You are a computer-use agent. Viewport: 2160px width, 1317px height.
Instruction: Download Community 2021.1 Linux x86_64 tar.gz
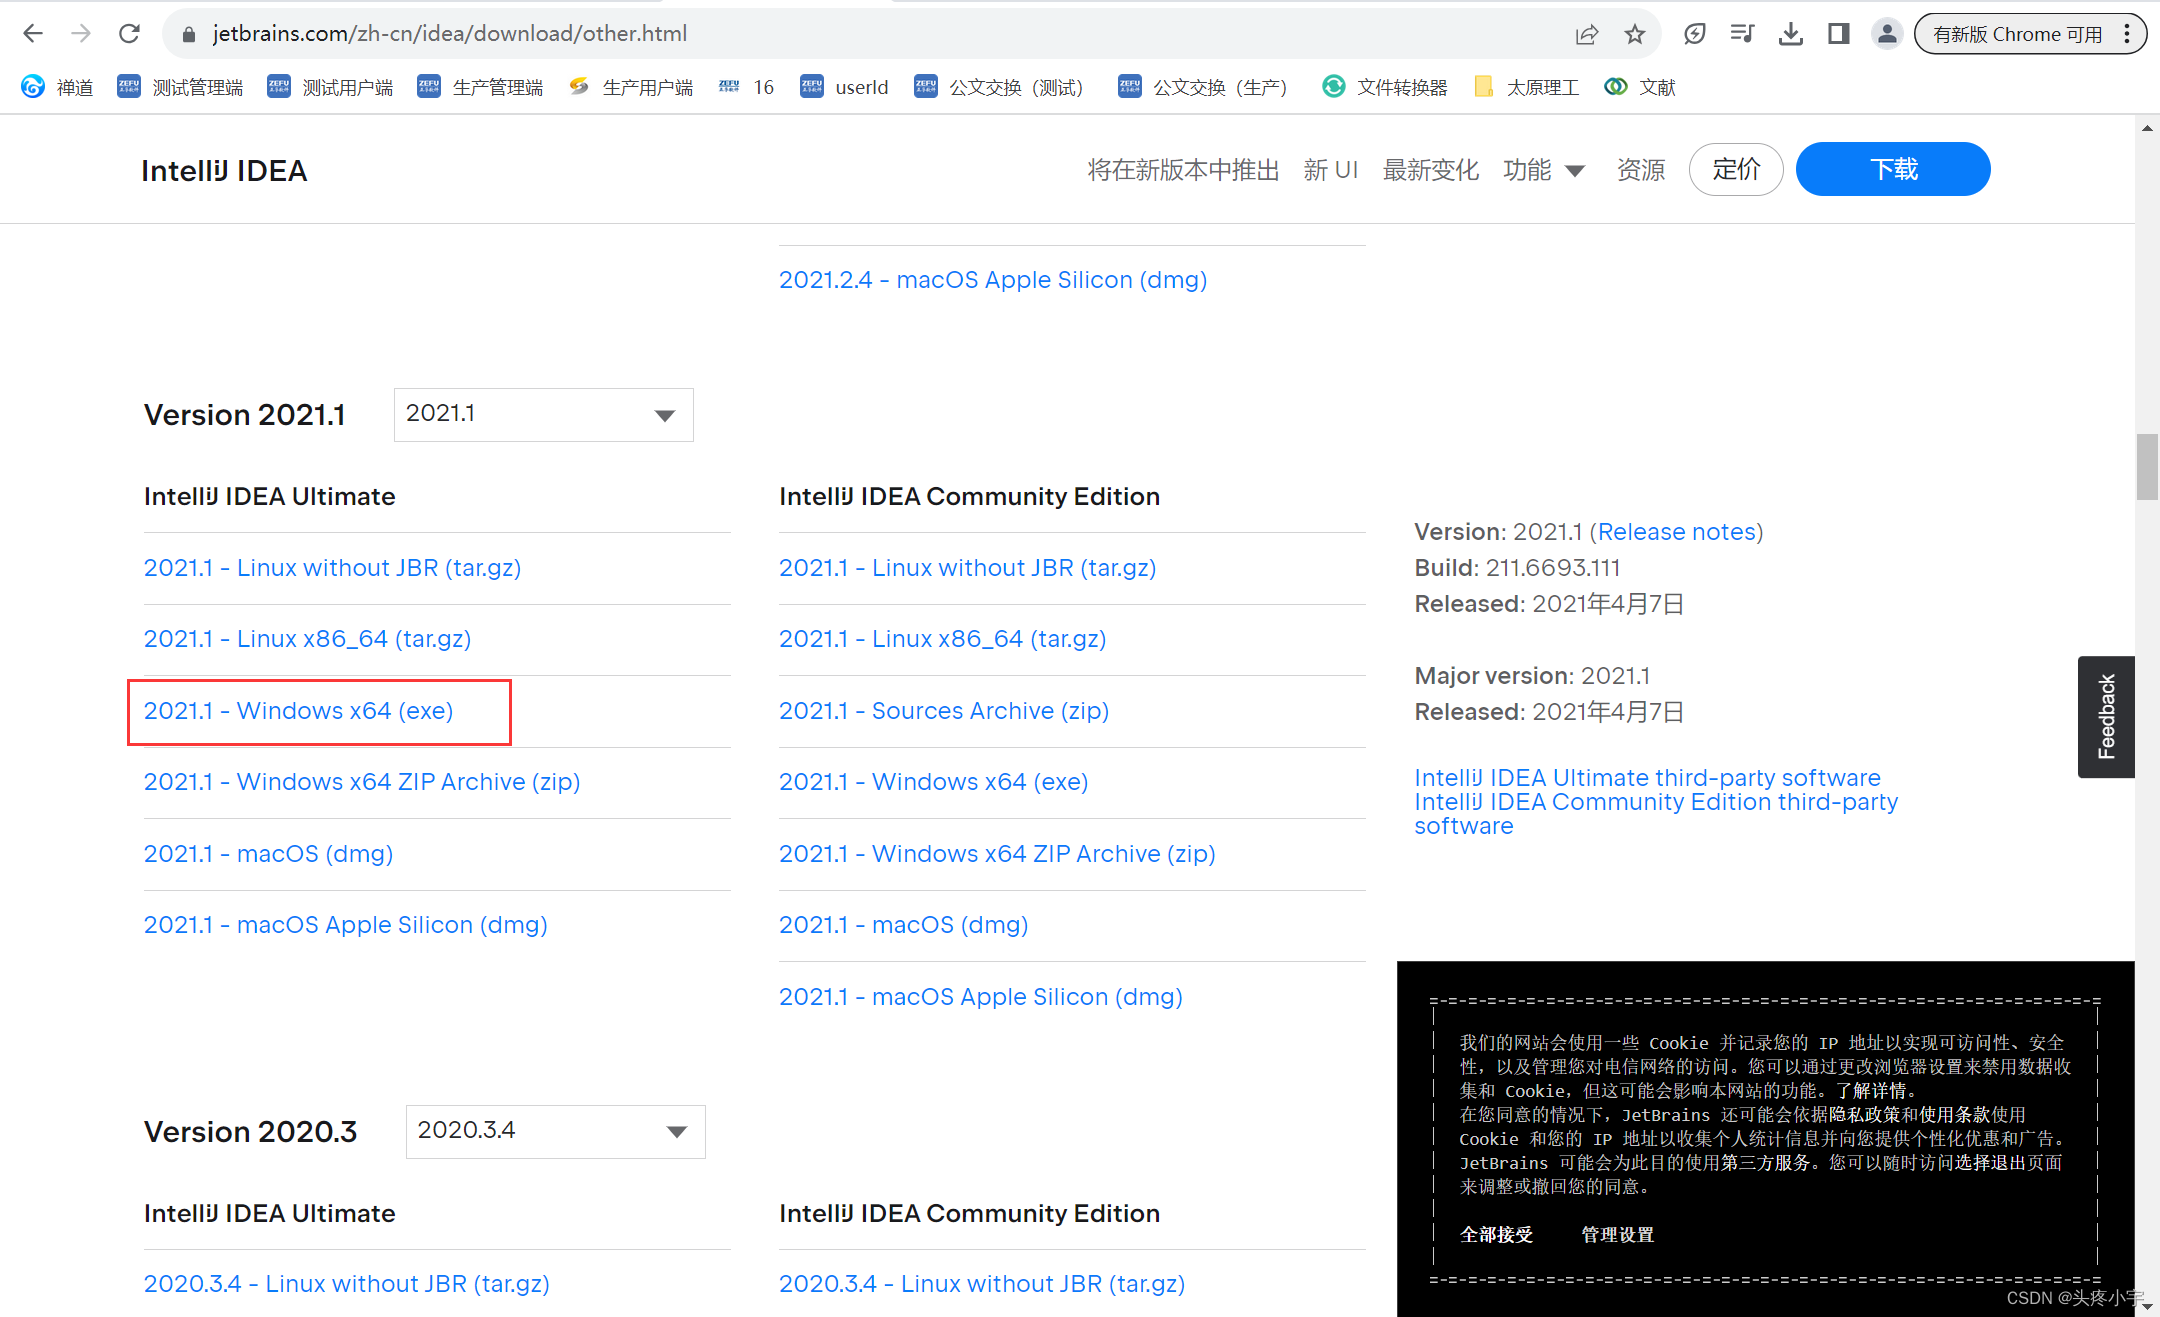[943, 639]
